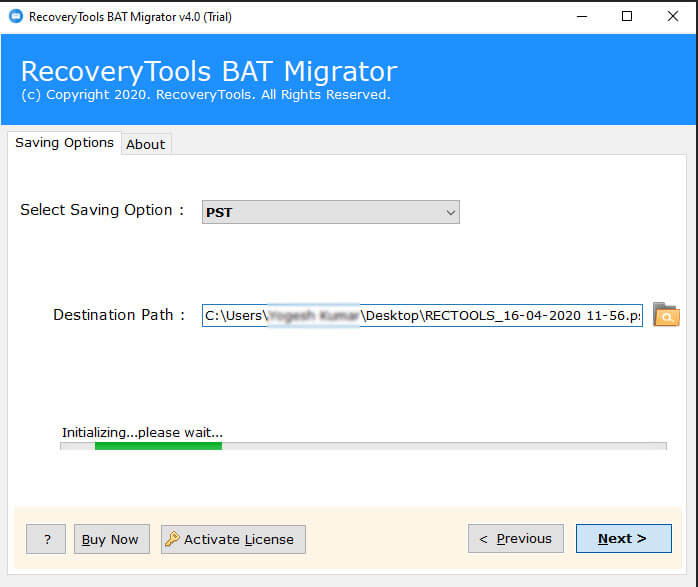Screen dimensions: 698x587
Task: Click the window title 'RecoveryTools BAT Migrator v4.0 (Trial)'
Action: click(x=130, y=17)
